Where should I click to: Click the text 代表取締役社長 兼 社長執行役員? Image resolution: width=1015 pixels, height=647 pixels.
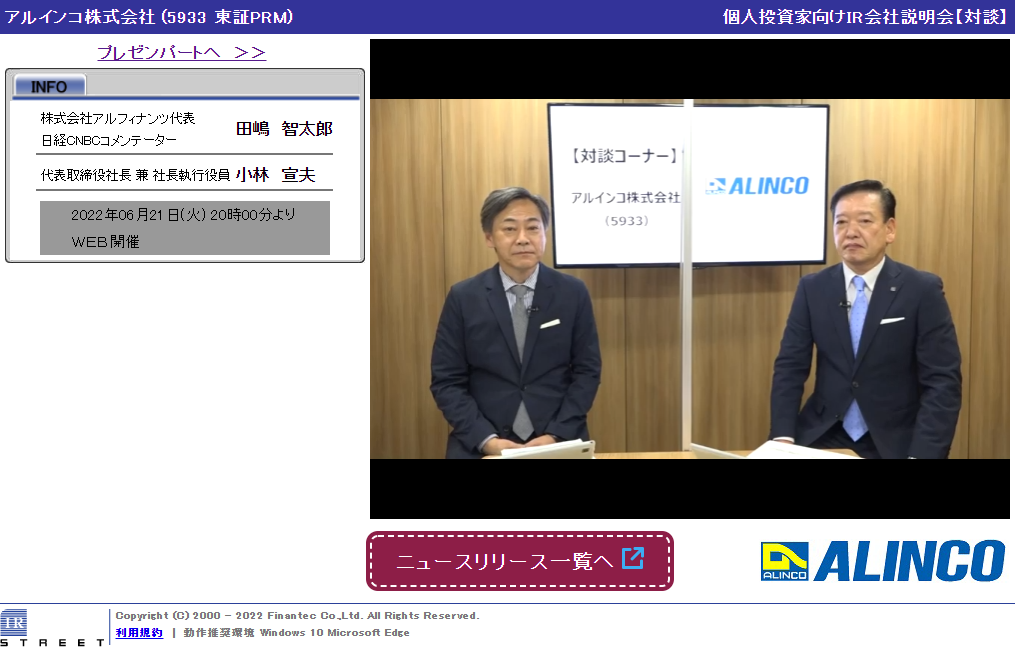coord(135,175)
